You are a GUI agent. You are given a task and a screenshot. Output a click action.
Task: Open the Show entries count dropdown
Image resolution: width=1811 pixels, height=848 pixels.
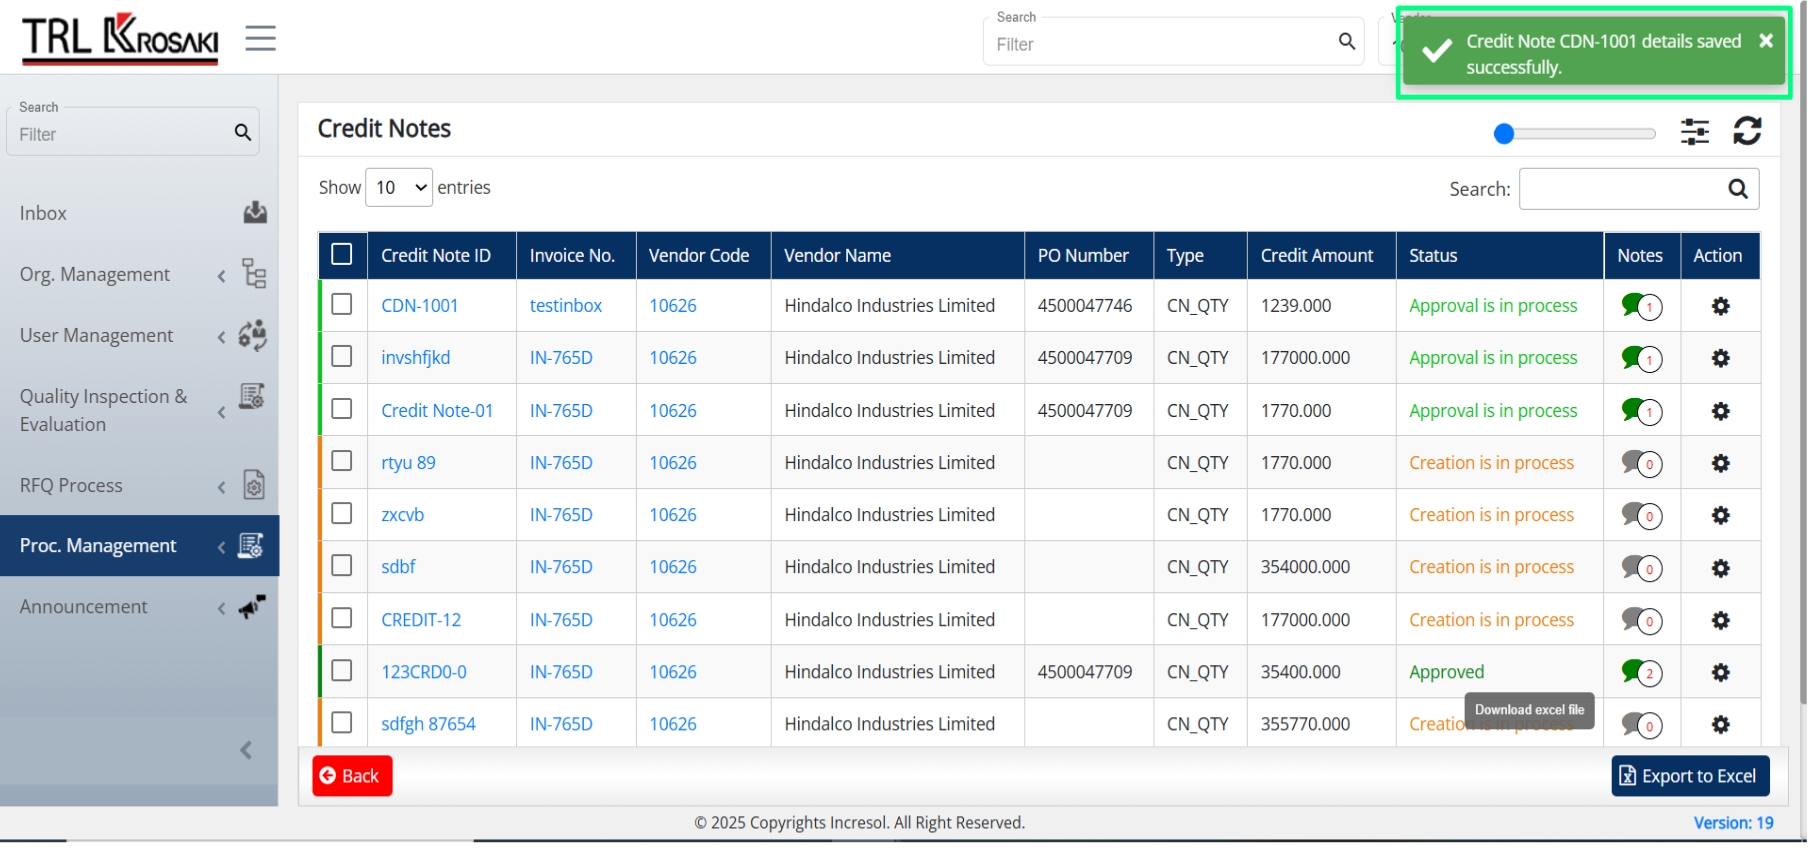(x=399, y=188)
